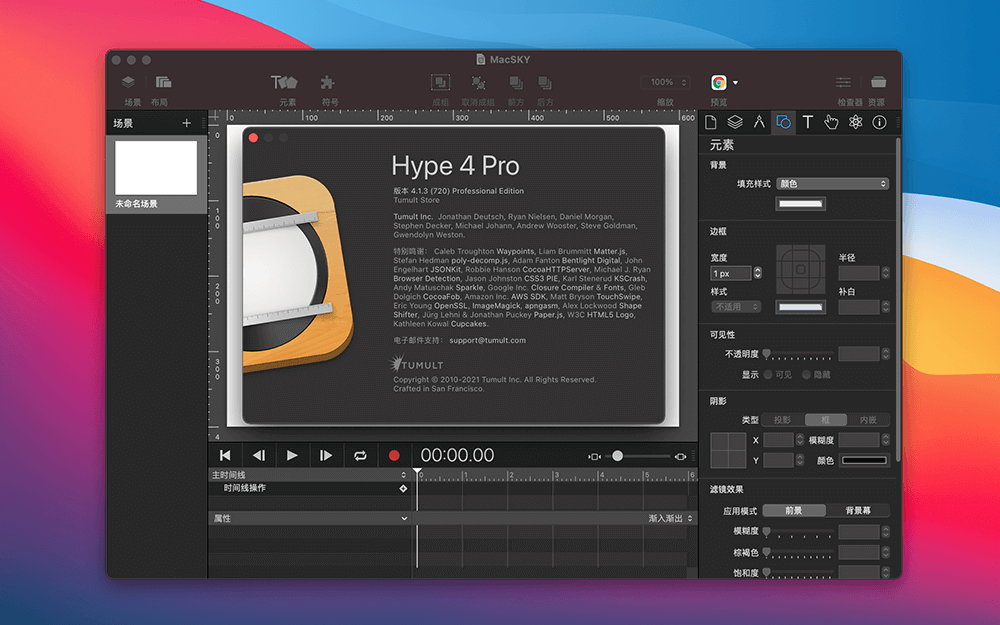Open the Physics inspector atom tab

click(x=855, y=122)
